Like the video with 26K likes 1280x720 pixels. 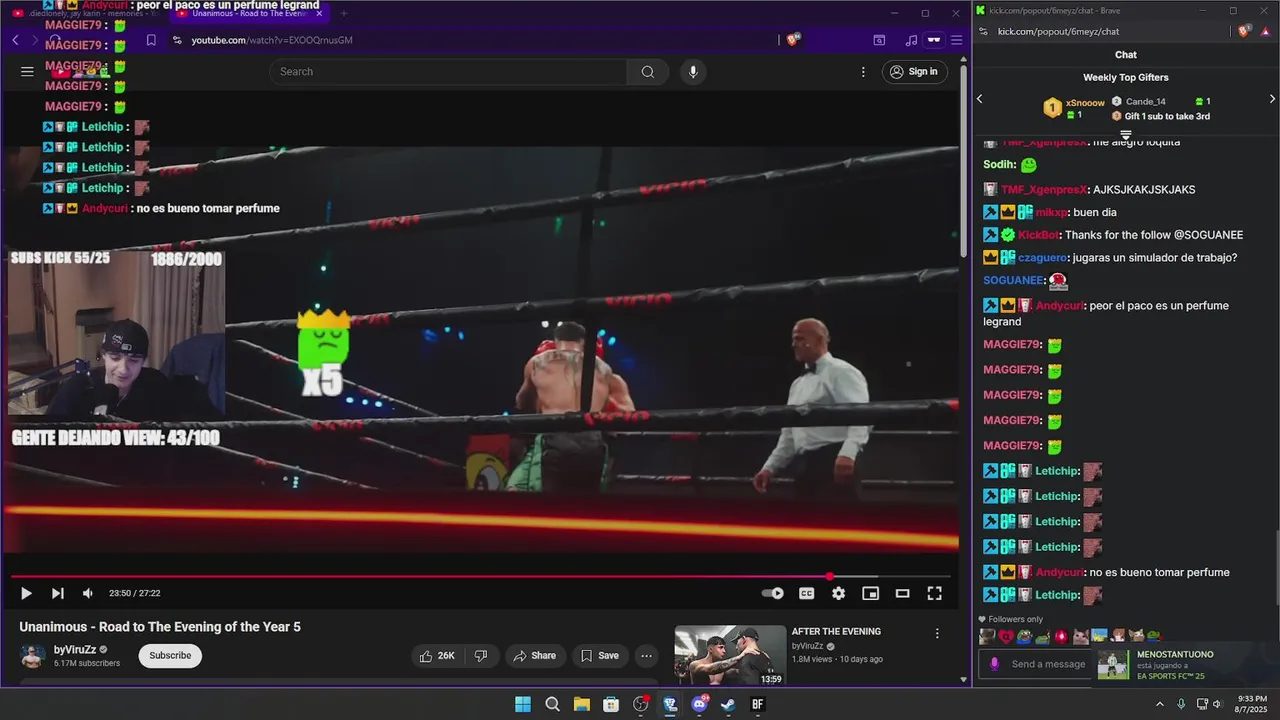pyautogui.click(x=437, y=656)
